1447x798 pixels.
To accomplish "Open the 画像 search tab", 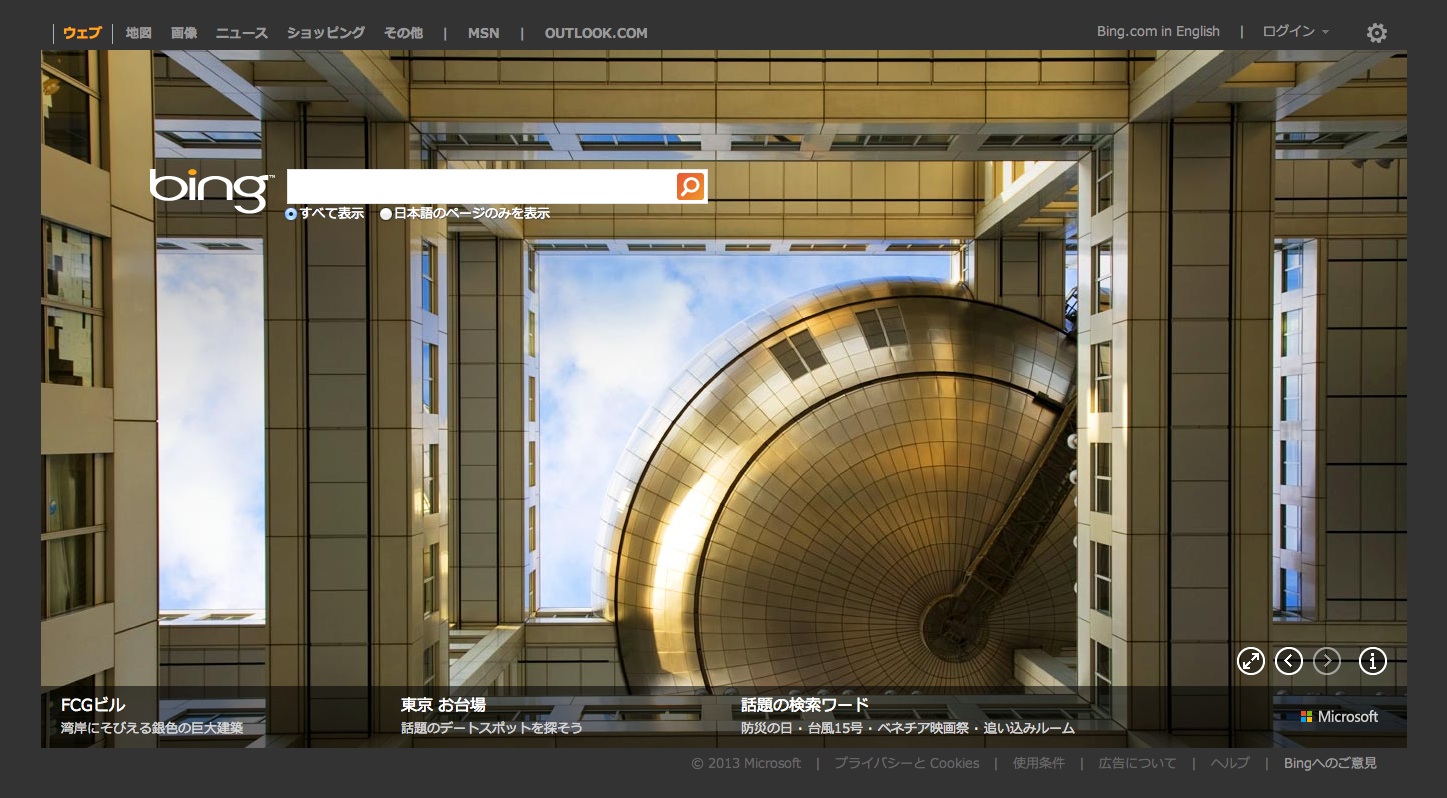I will click(184, 33).
